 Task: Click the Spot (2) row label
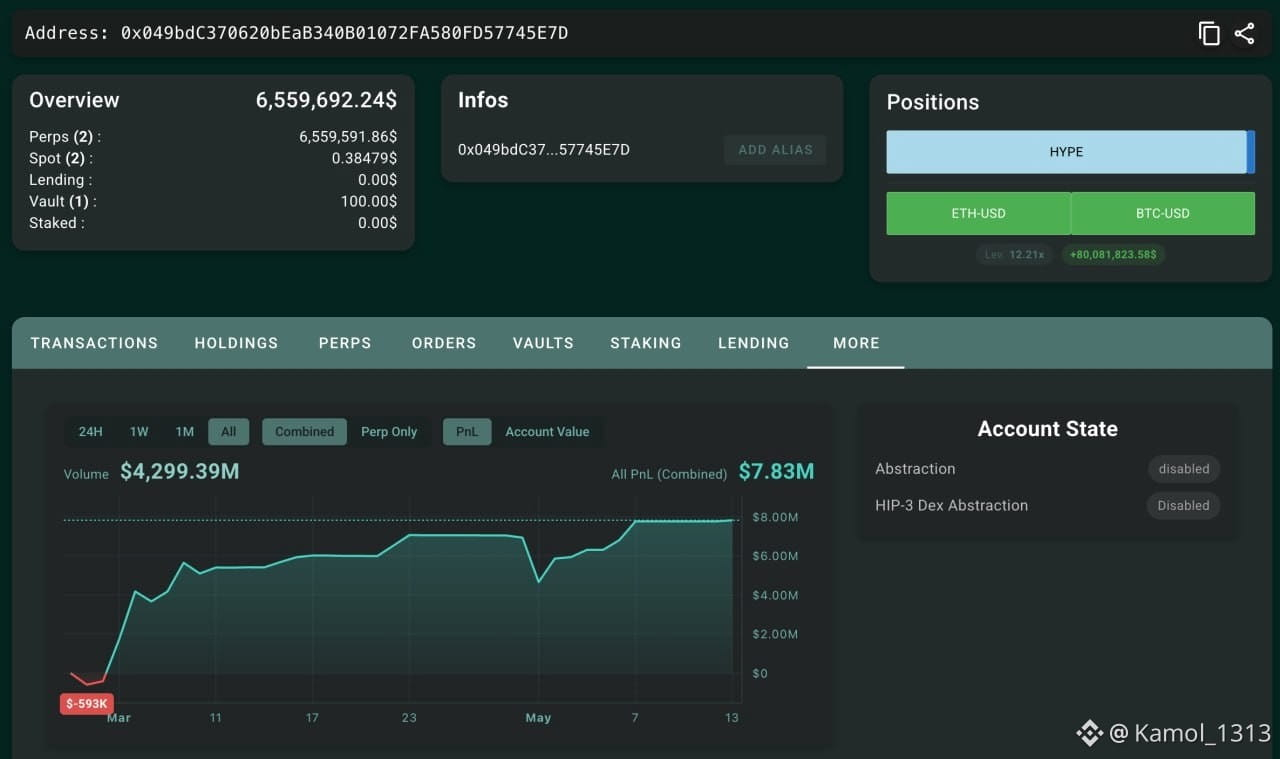click(61, 159)
